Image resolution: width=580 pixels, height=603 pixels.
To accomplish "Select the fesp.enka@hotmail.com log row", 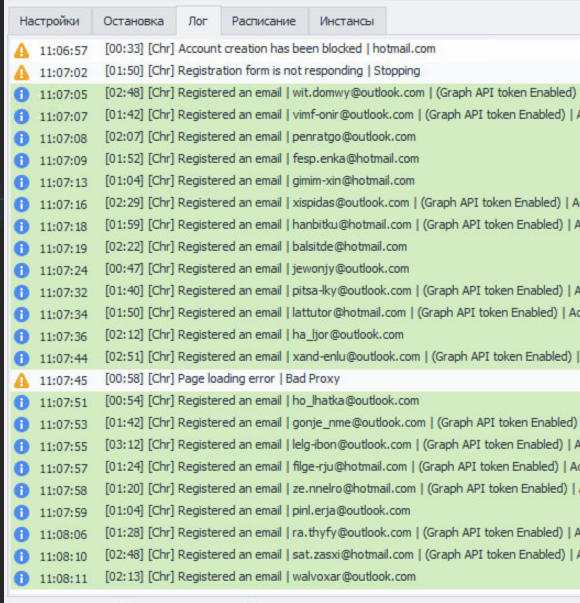I will pos(295,160).
